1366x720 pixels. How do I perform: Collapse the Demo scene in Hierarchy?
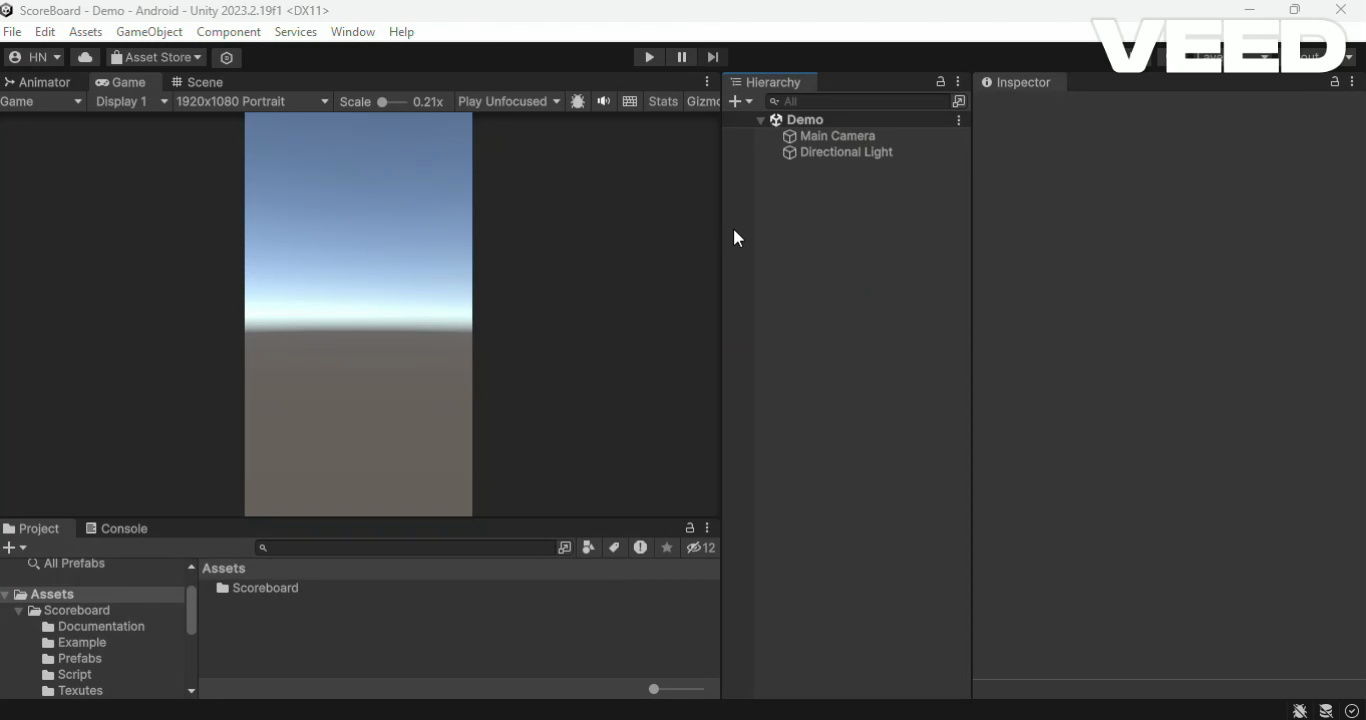pos(761,120)
